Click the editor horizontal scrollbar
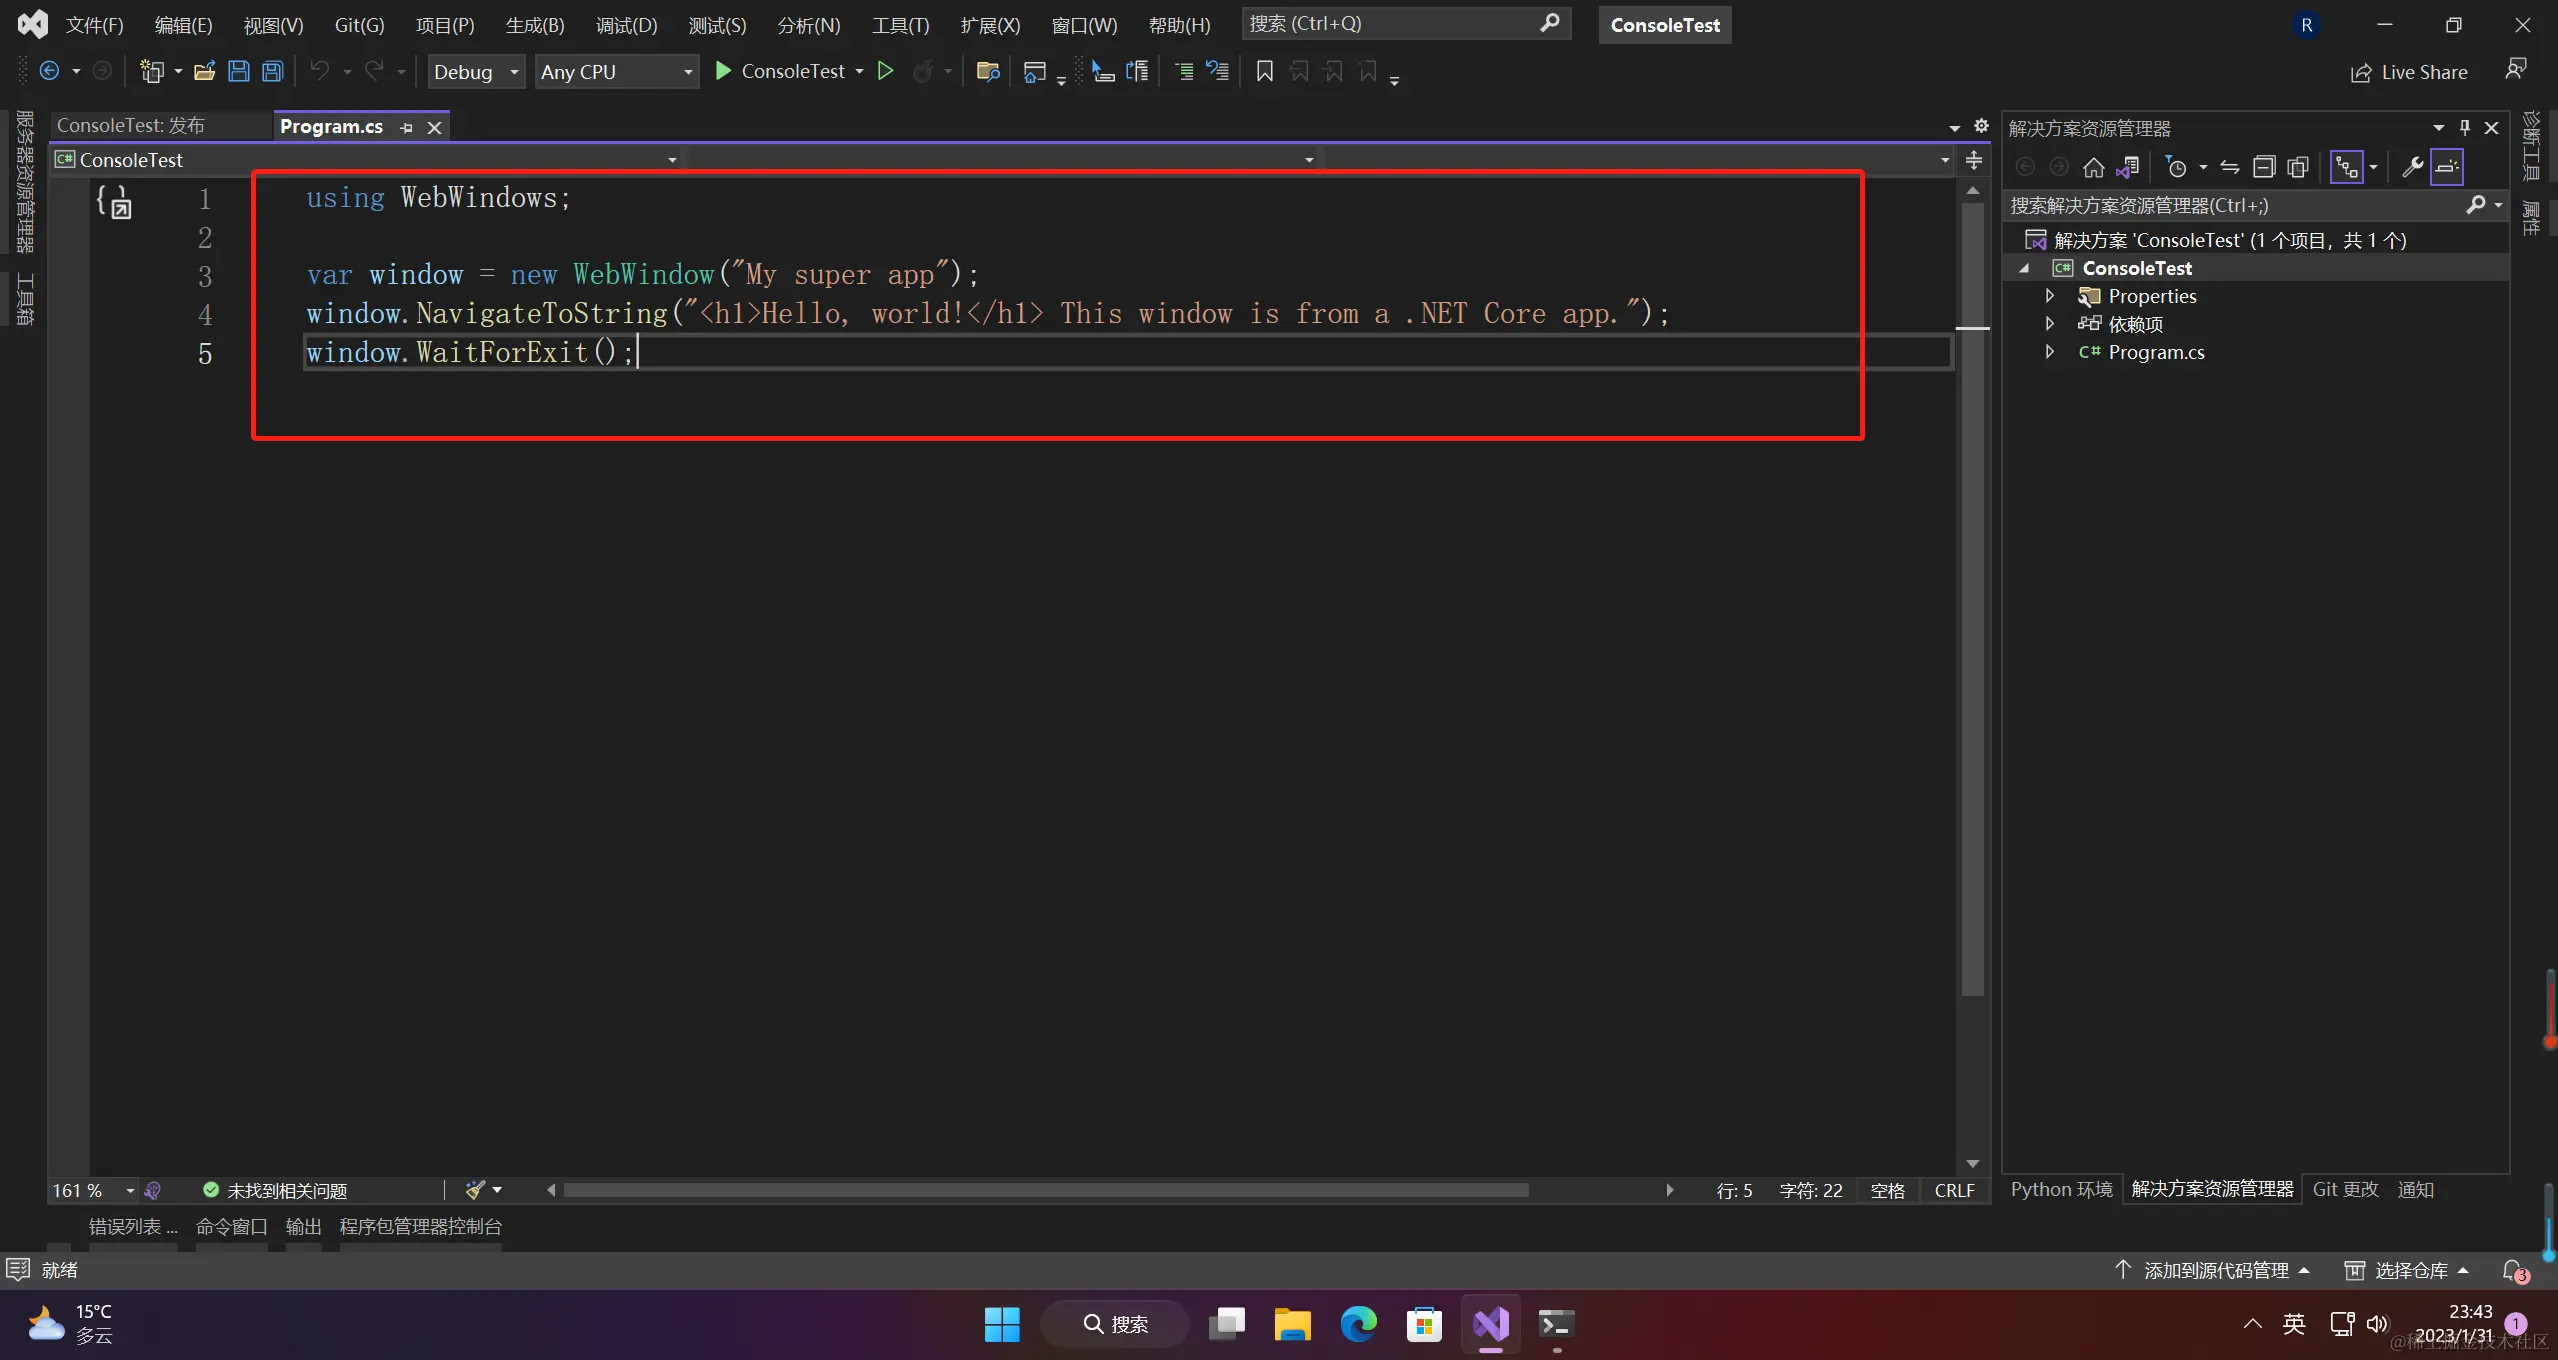Screen dimensions: 2558x1360 coord(1045,1190)
